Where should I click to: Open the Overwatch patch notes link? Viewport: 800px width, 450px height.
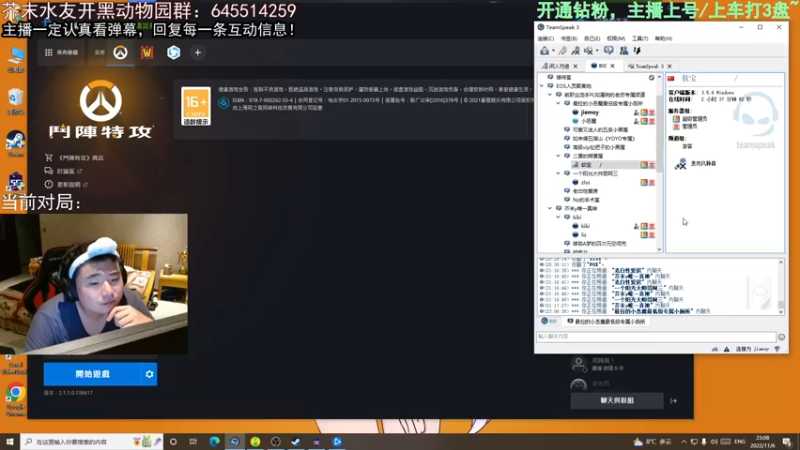66,184
